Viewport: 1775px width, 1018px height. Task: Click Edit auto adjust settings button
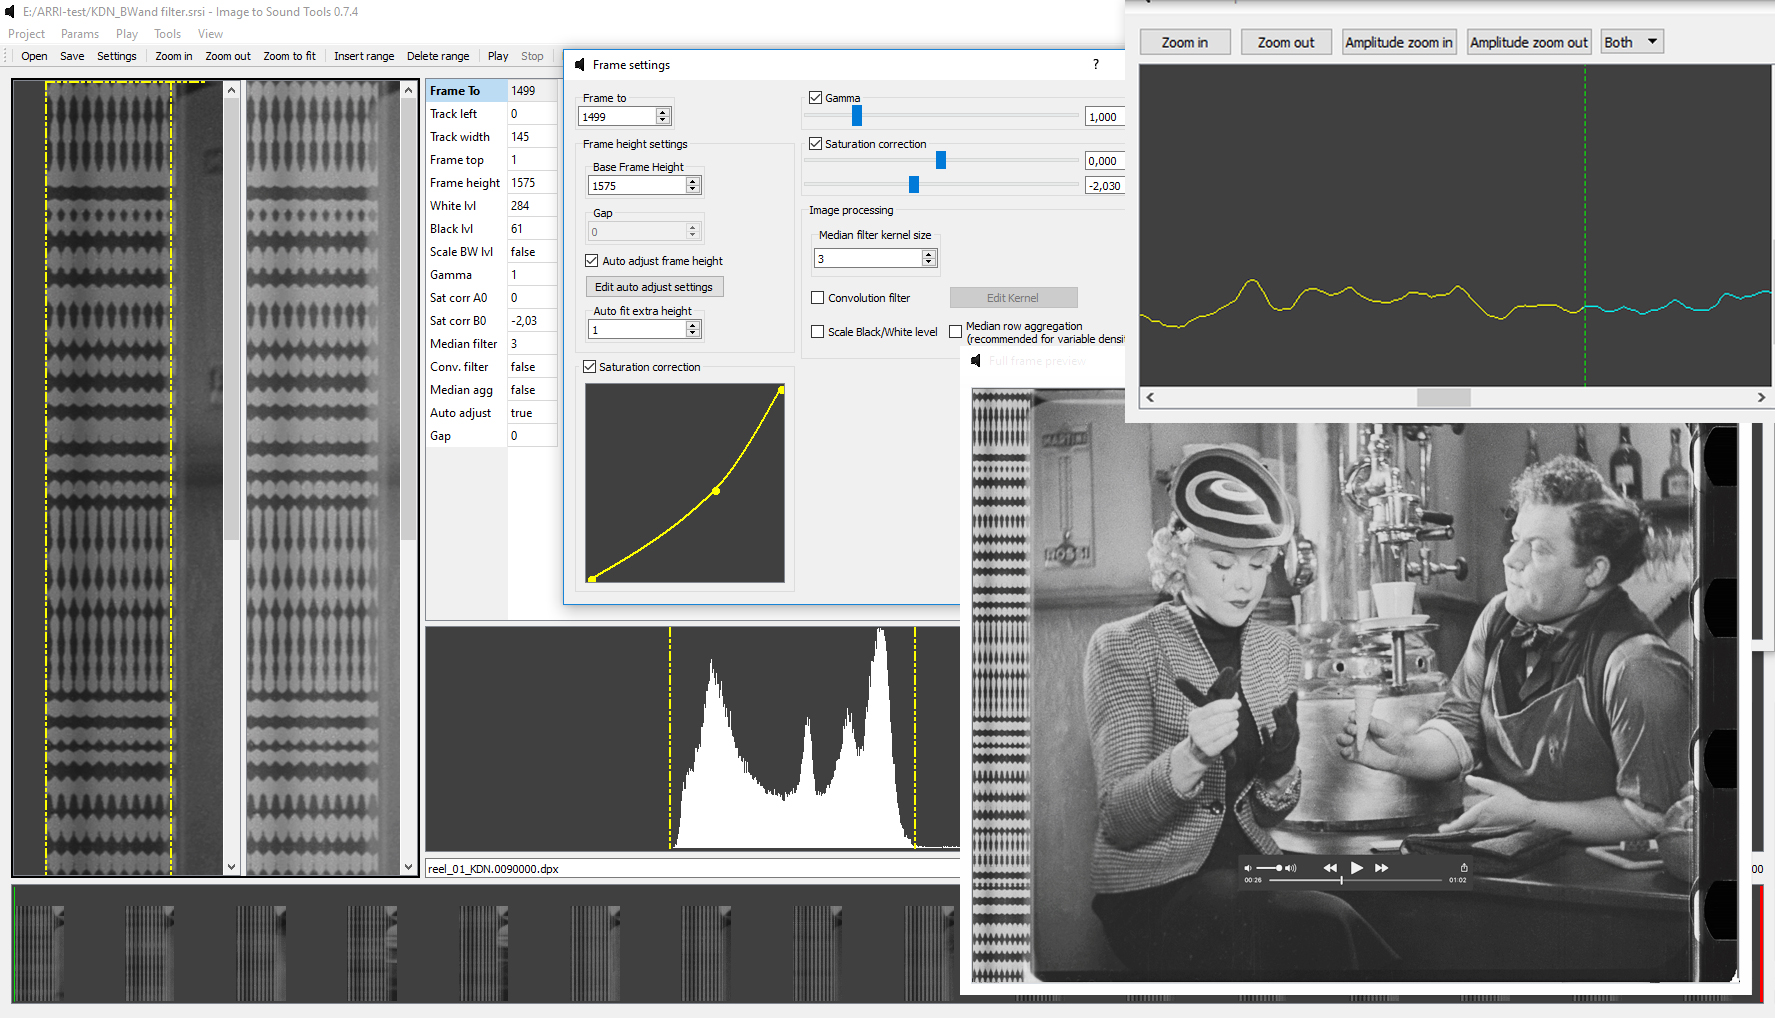click(x=654, y=287)
